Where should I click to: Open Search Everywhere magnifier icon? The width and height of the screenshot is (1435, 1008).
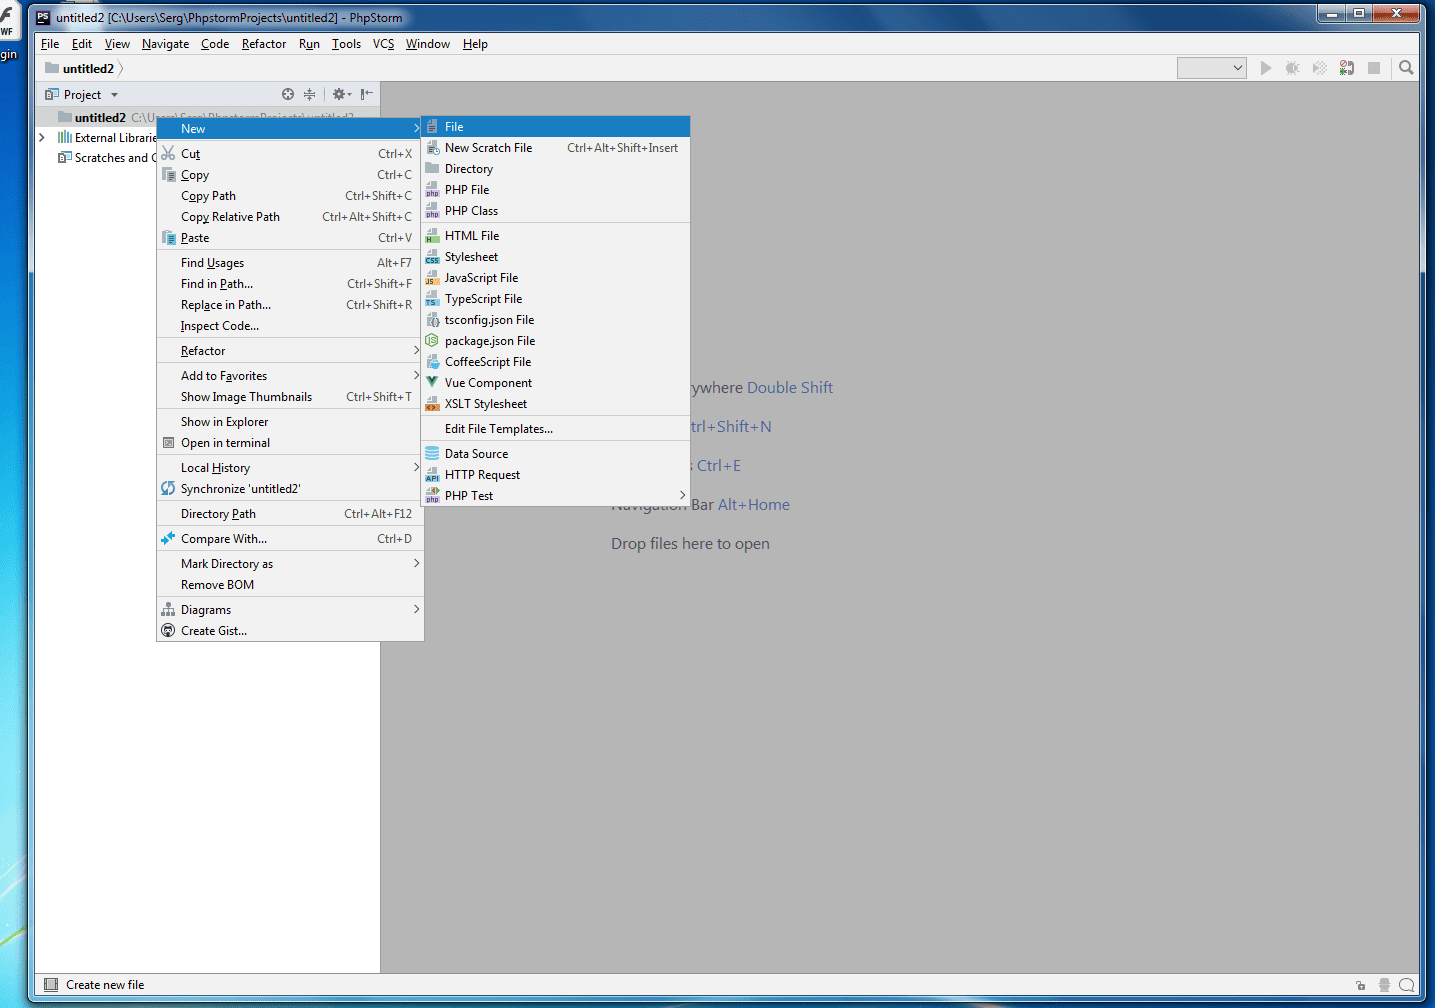(x=1406, y=68)
